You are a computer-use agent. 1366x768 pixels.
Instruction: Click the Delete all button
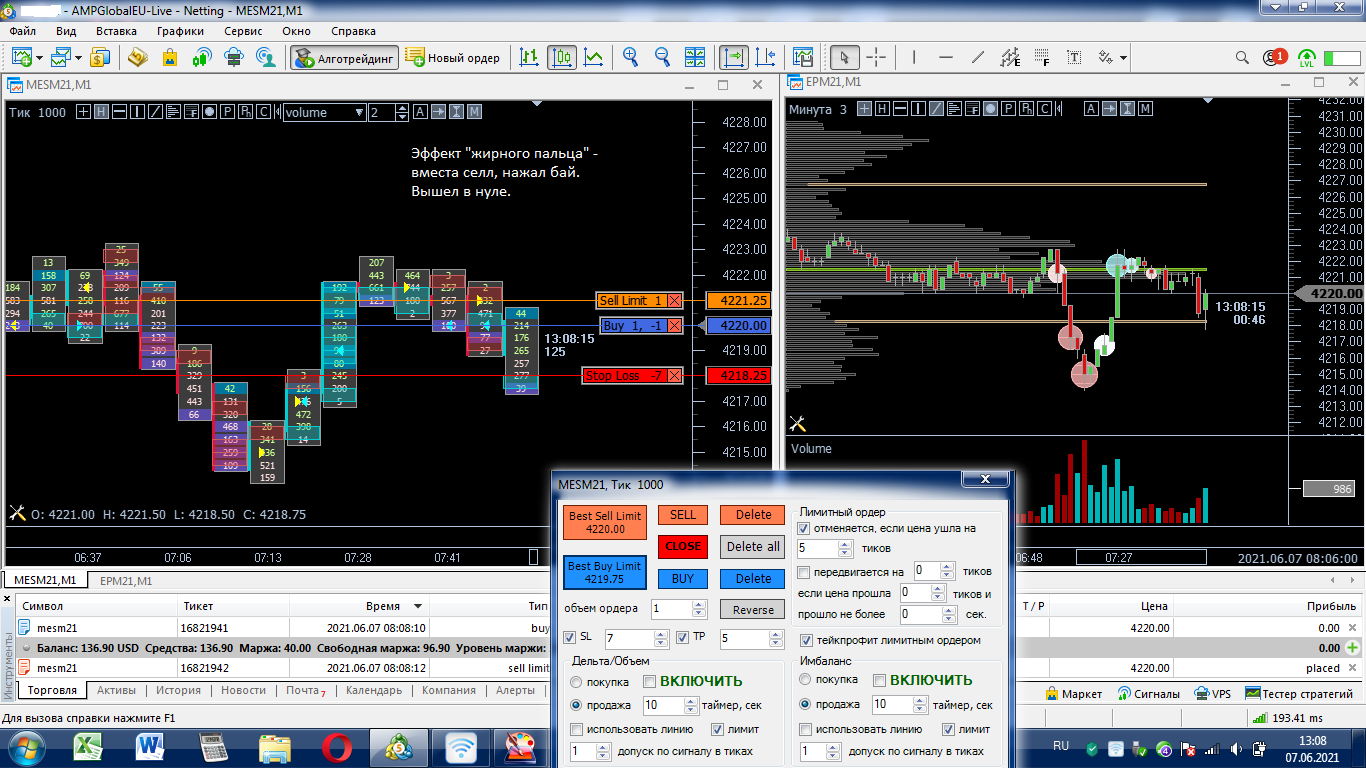(753, 546)
